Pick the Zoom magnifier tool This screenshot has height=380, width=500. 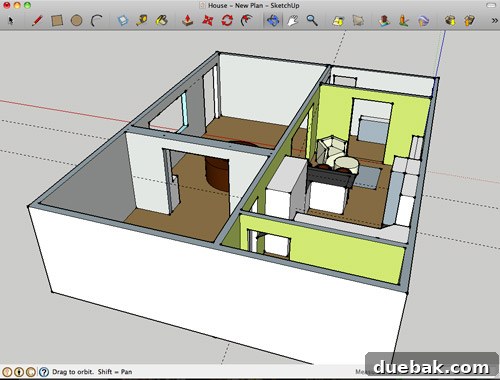tap(312, 21)
